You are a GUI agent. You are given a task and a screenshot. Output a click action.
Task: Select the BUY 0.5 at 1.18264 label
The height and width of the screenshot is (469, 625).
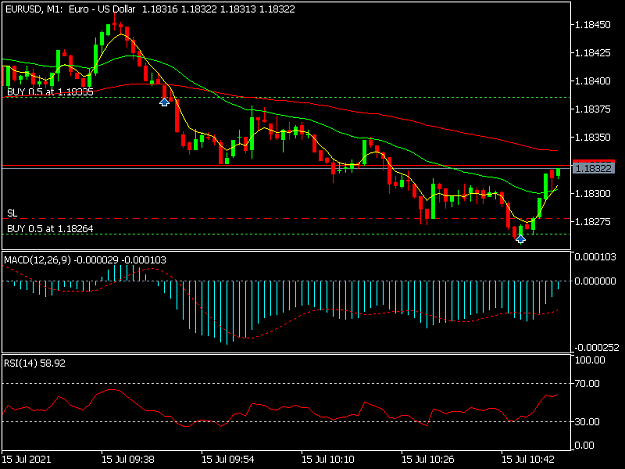[50, 229]
